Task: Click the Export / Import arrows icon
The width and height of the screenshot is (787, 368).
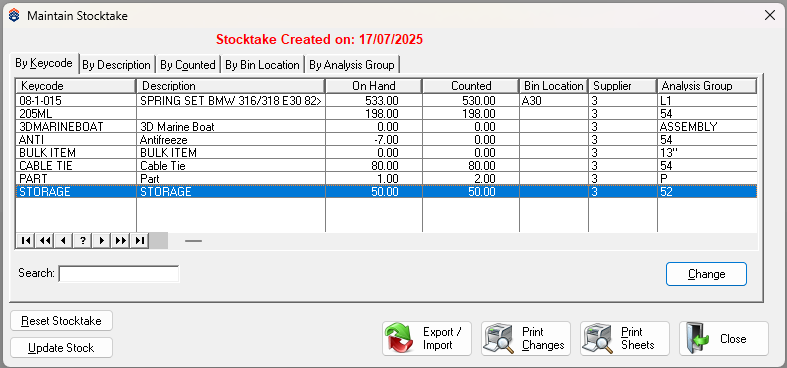Action: (401, 339)
